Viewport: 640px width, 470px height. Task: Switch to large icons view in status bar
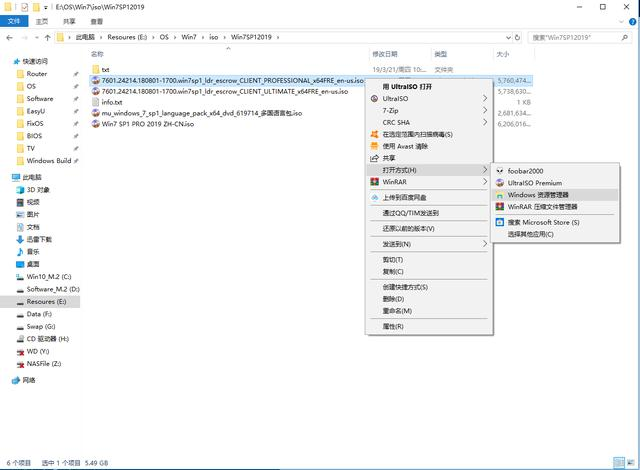631,462
